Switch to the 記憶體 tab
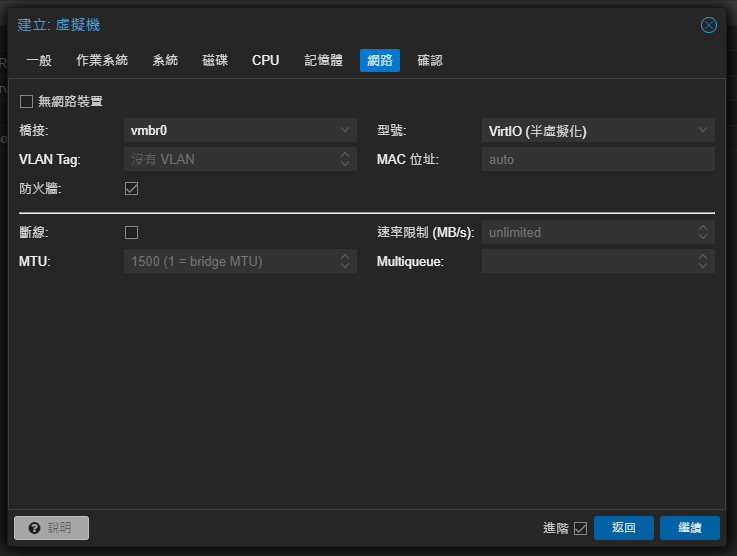 [x=324, y=60]
